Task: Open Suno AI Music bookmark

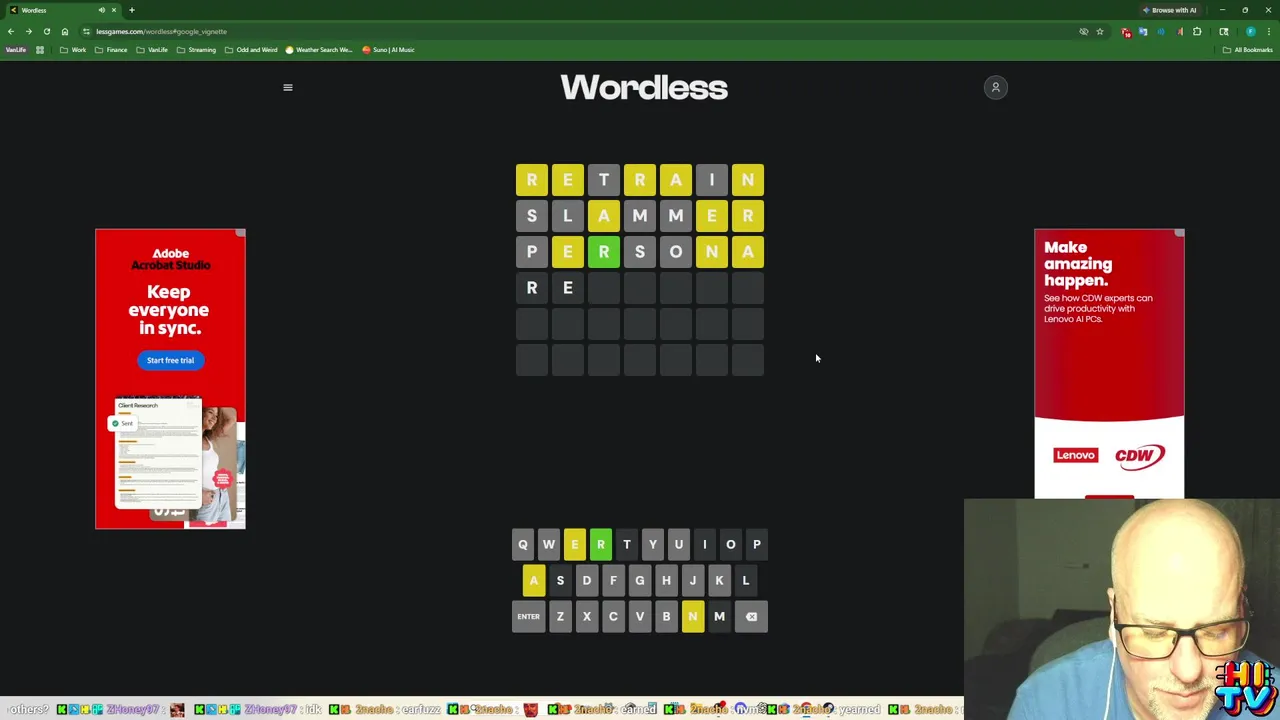Action: (388, 50)
